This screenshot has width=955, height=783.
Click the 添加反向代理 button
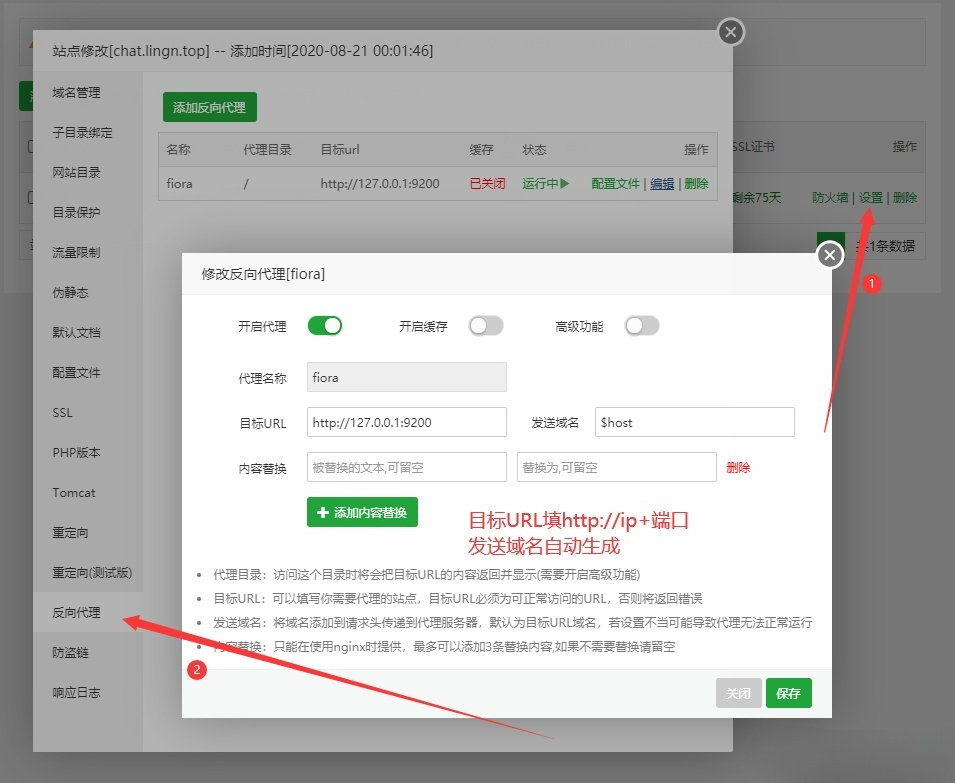click(x=209, y=106)
